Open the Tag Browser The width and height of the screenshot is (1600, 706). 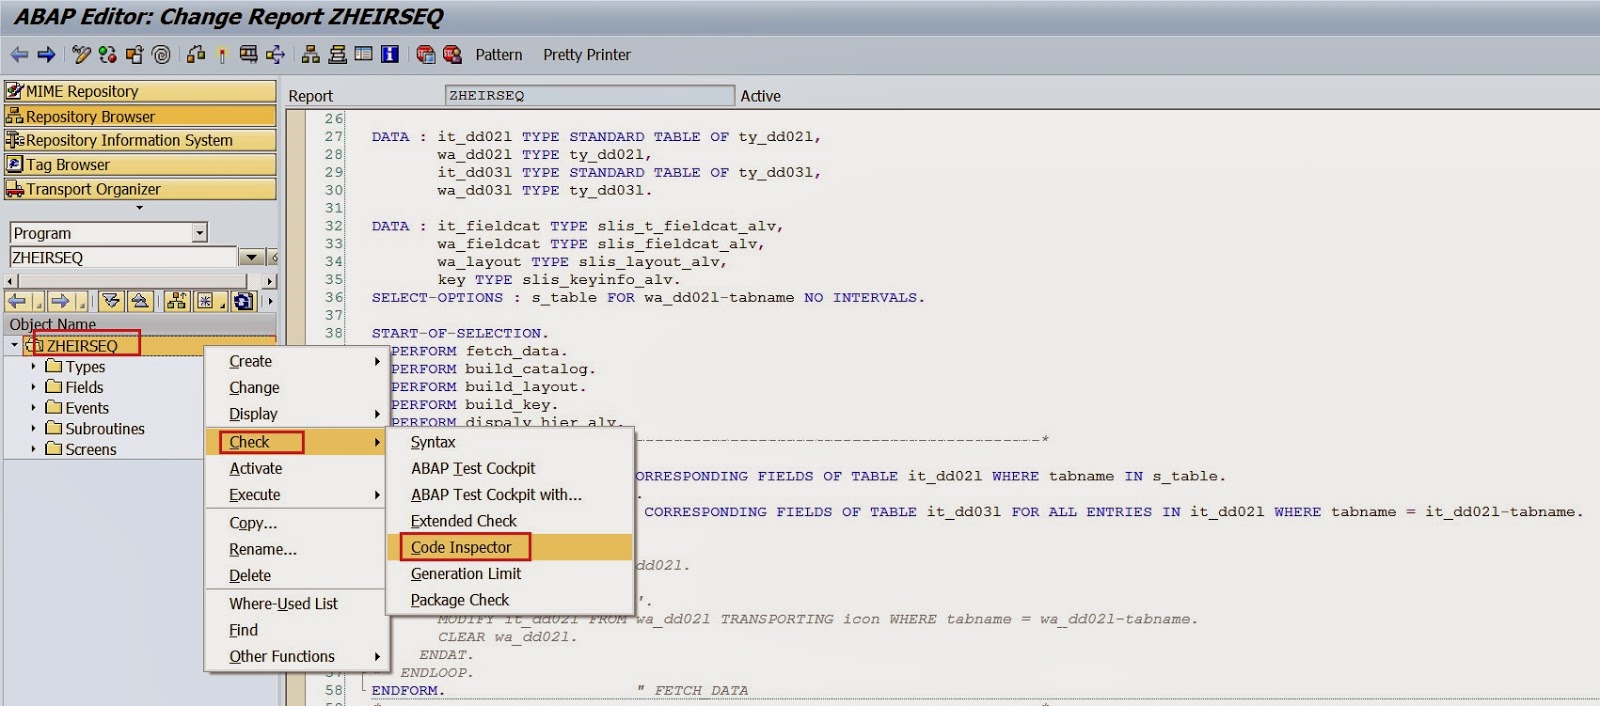click(140, 165)
